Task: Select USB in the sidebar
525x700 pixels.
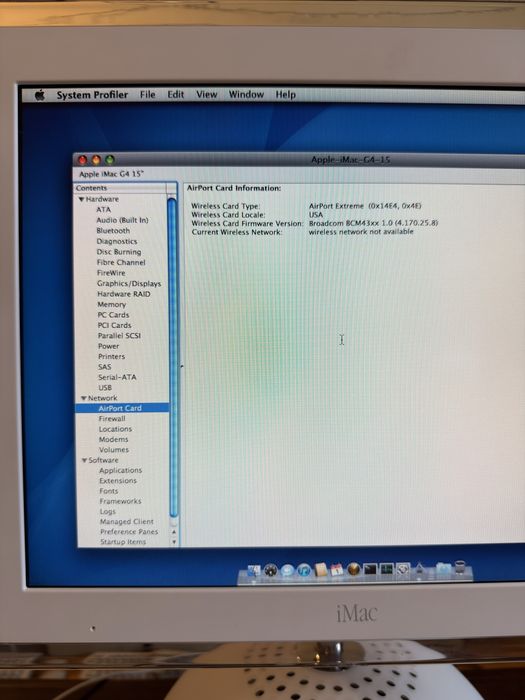Action: [105, 388]
